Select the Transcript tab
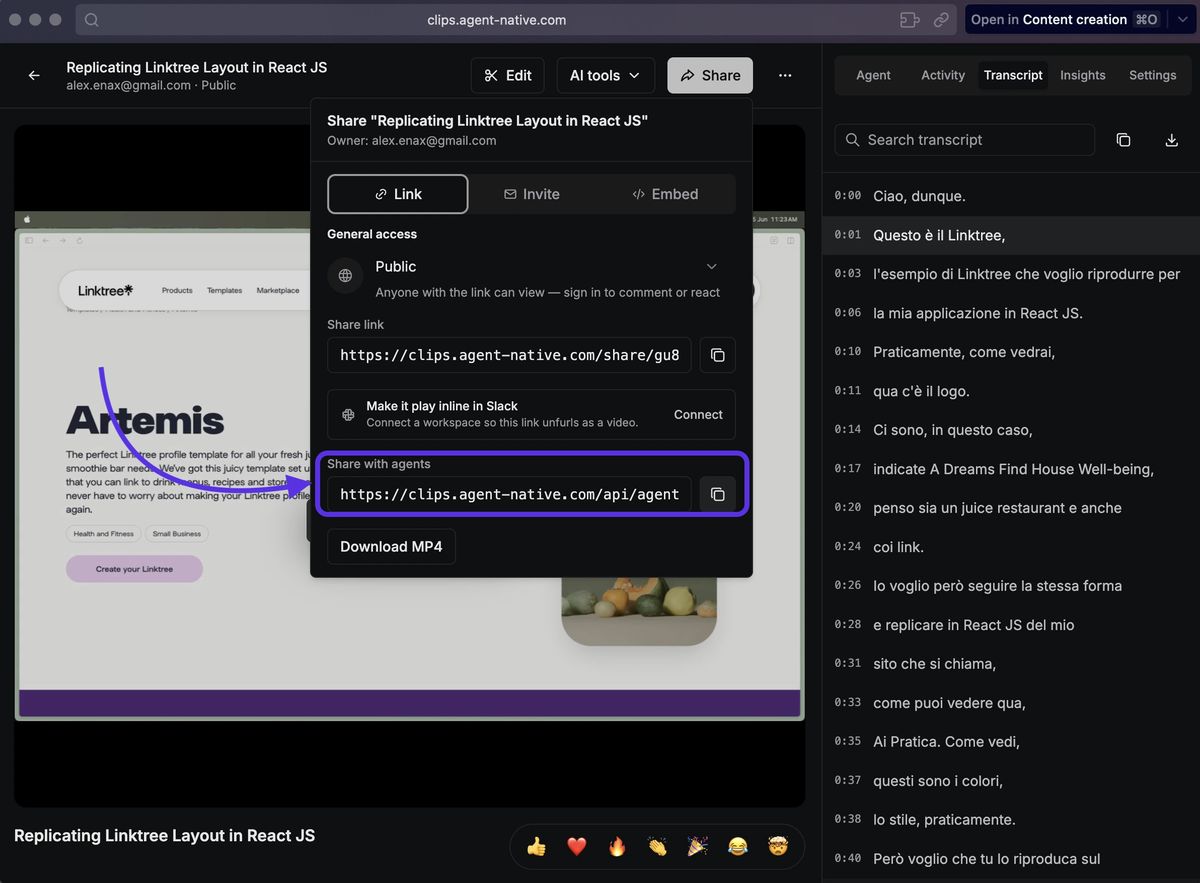The height and width of the screenshot is (883, 1200). (x=1013, y=75)
